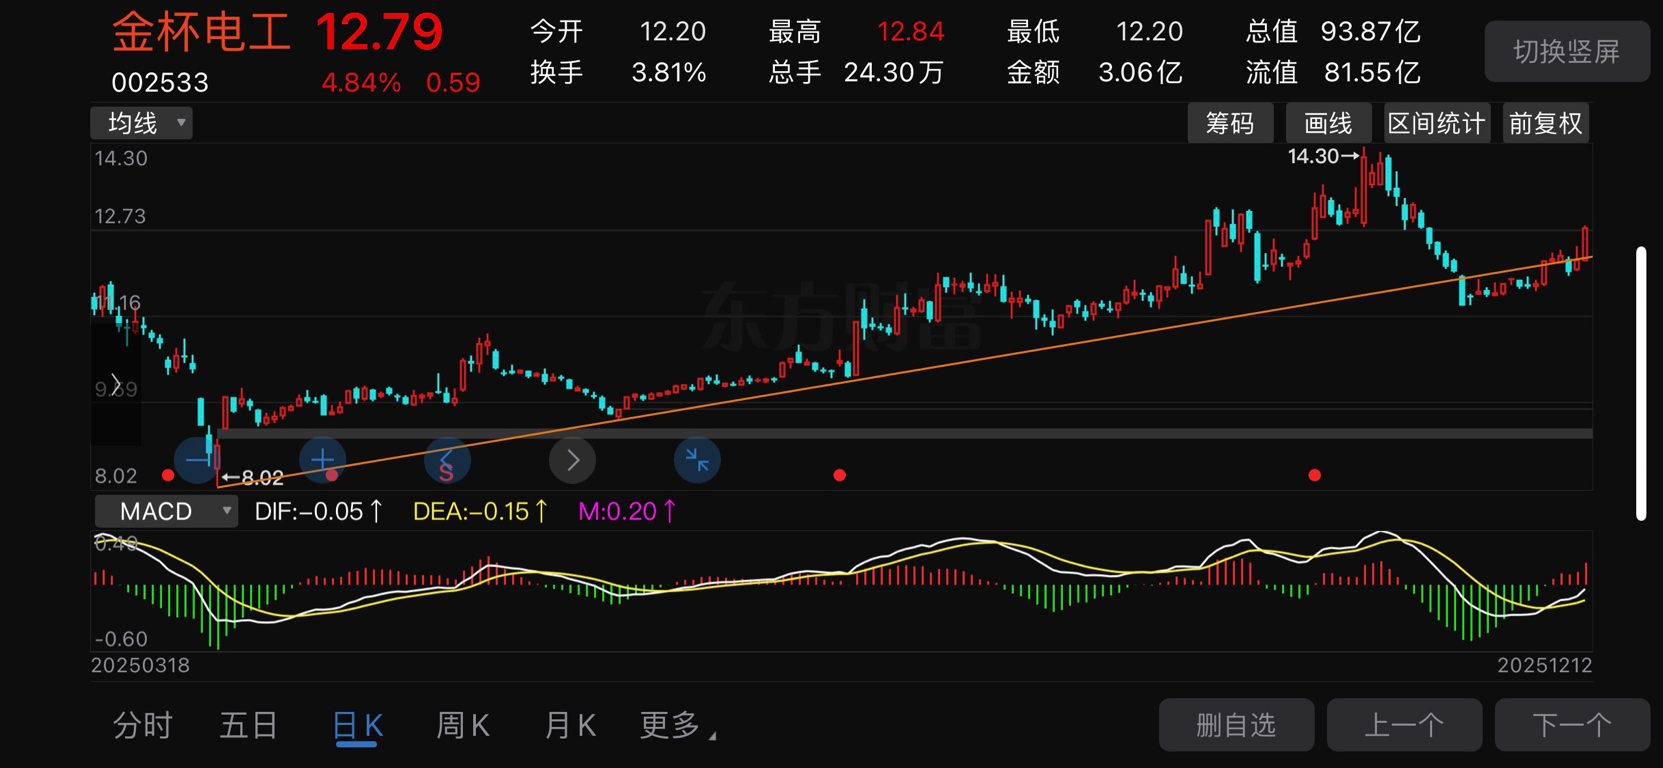
Task: Tap stock name 金杯电工
Action: 200,31
